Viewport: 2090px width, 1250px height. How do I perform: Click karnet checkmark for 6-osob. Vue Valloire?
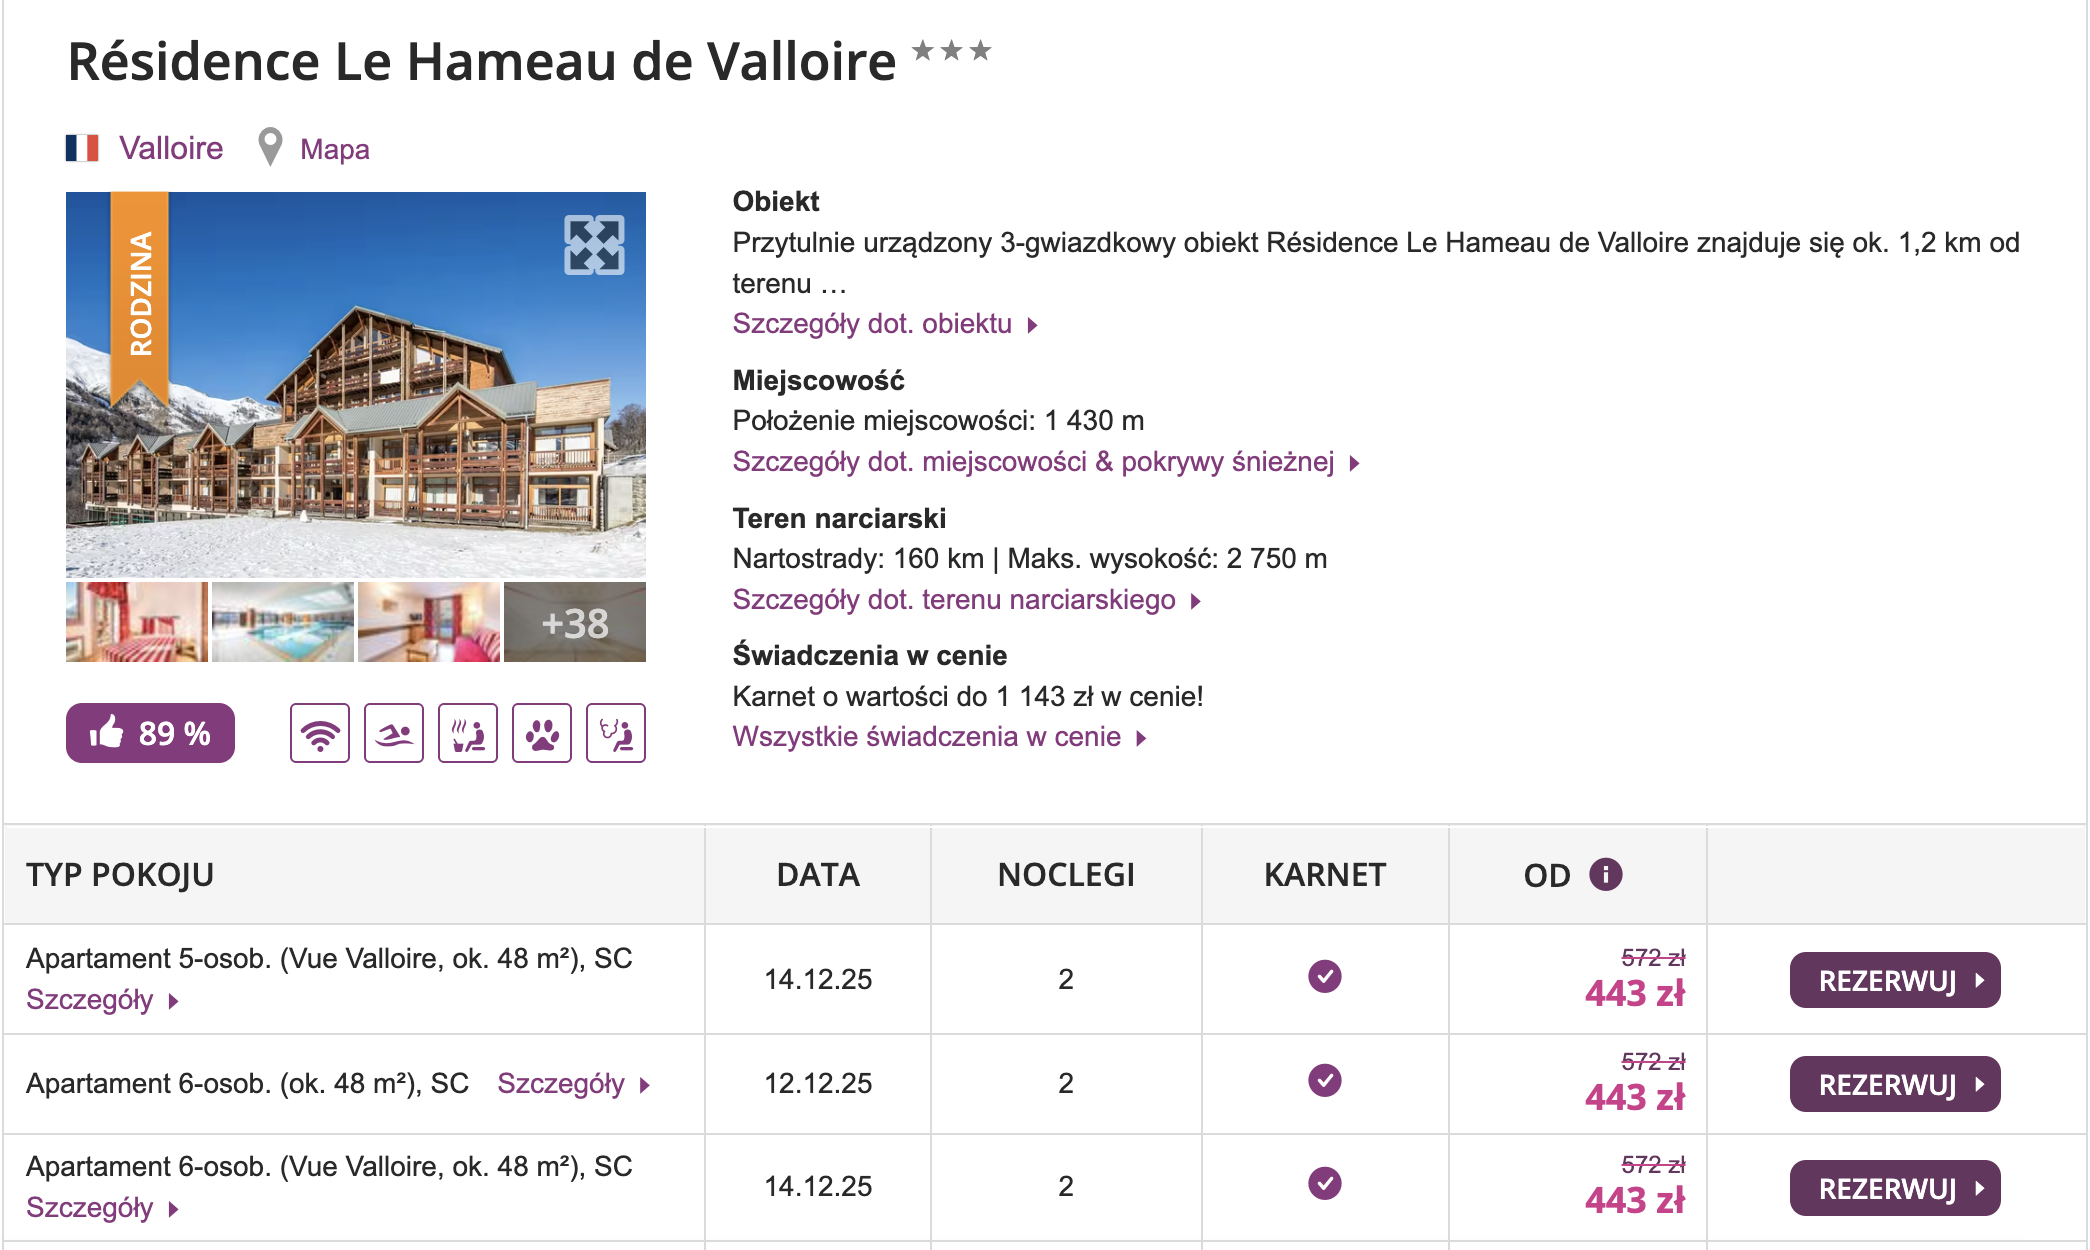(x=1324, y=1183)
